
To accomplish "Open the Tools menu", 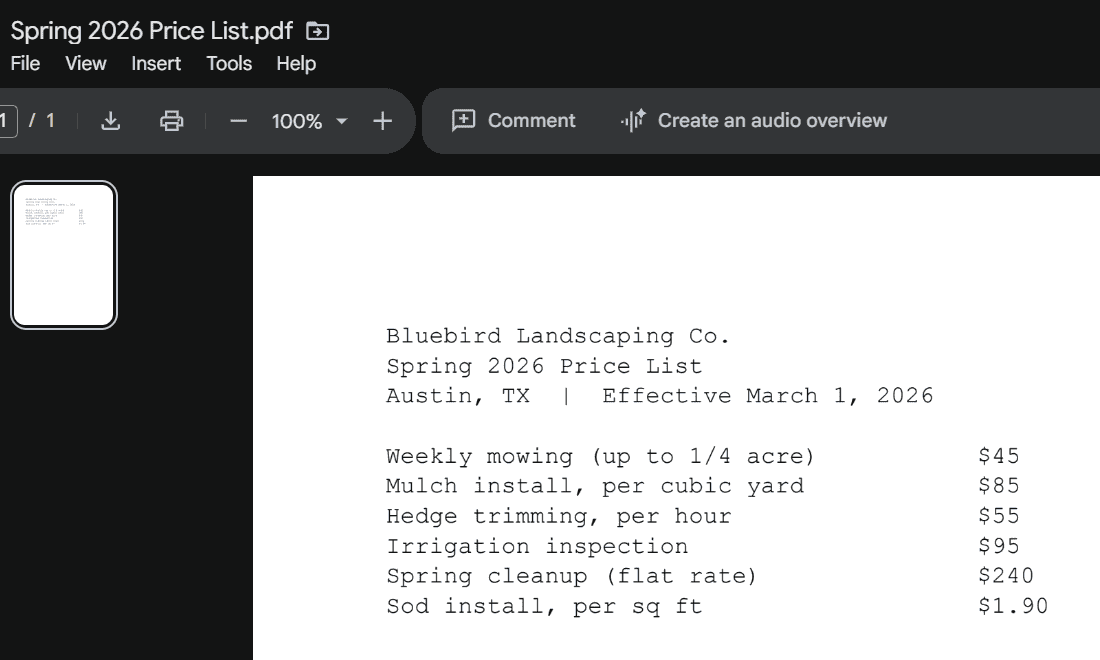I will click(229, 64).
